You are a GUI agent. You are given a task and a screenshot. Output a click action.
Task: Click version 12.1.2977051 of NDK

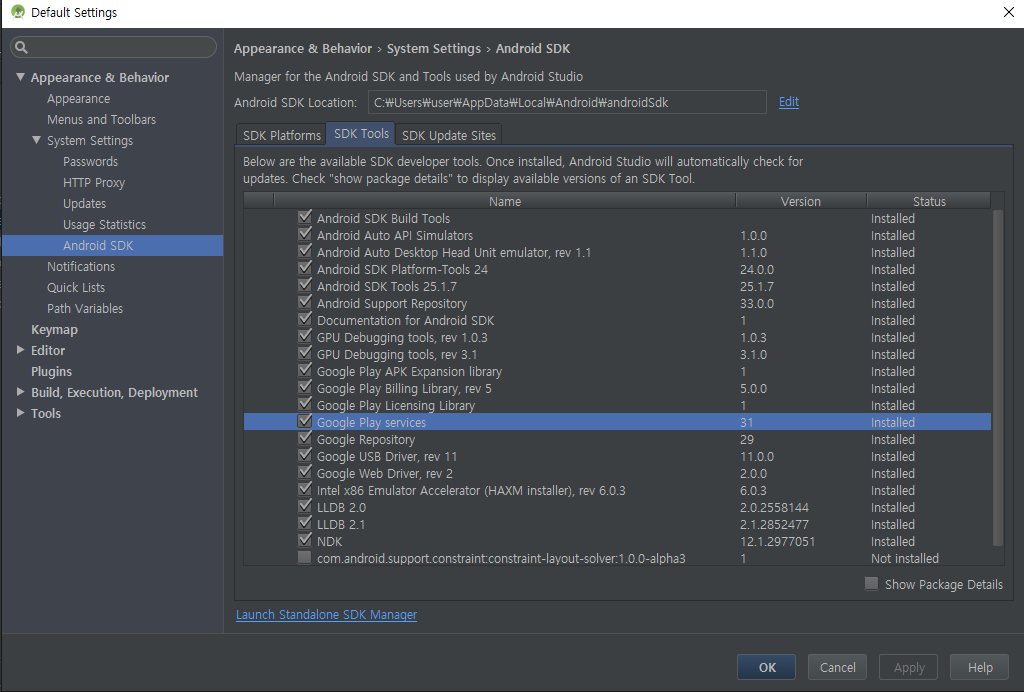[x=777, y=541]
